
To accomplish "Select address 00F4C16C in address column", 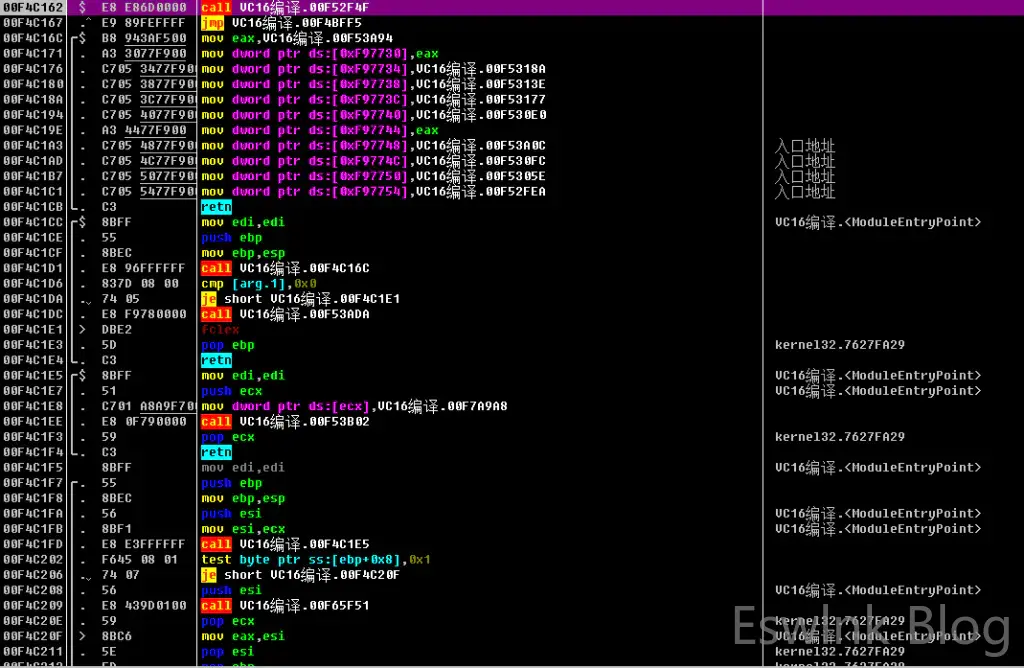I will 33,38.
